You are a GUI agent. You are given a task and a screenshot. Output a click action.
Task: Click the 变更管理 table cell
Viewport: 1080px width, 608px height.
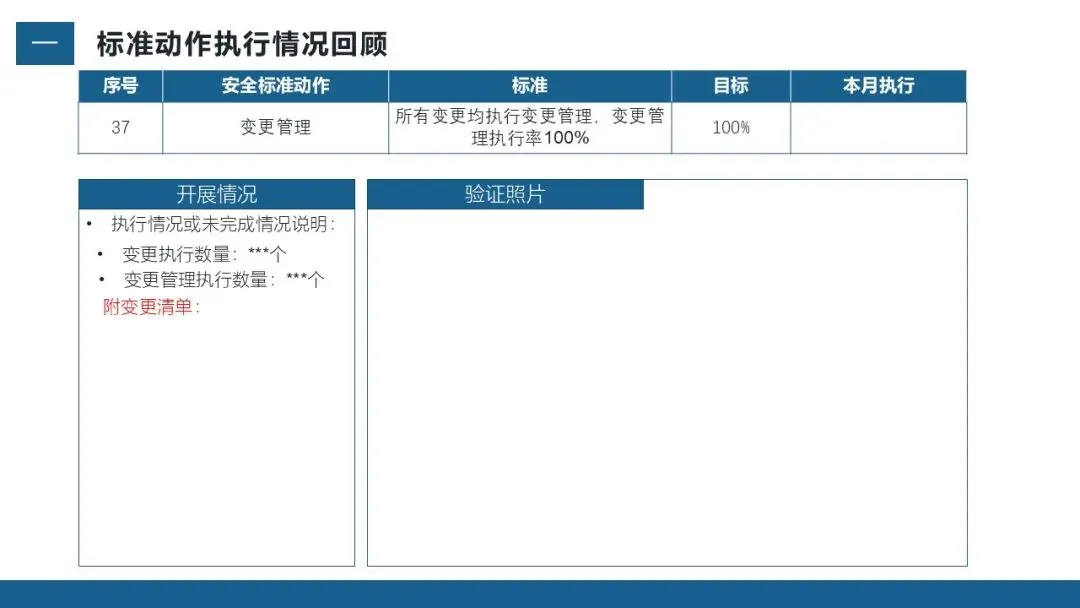[x=276, y=127]
